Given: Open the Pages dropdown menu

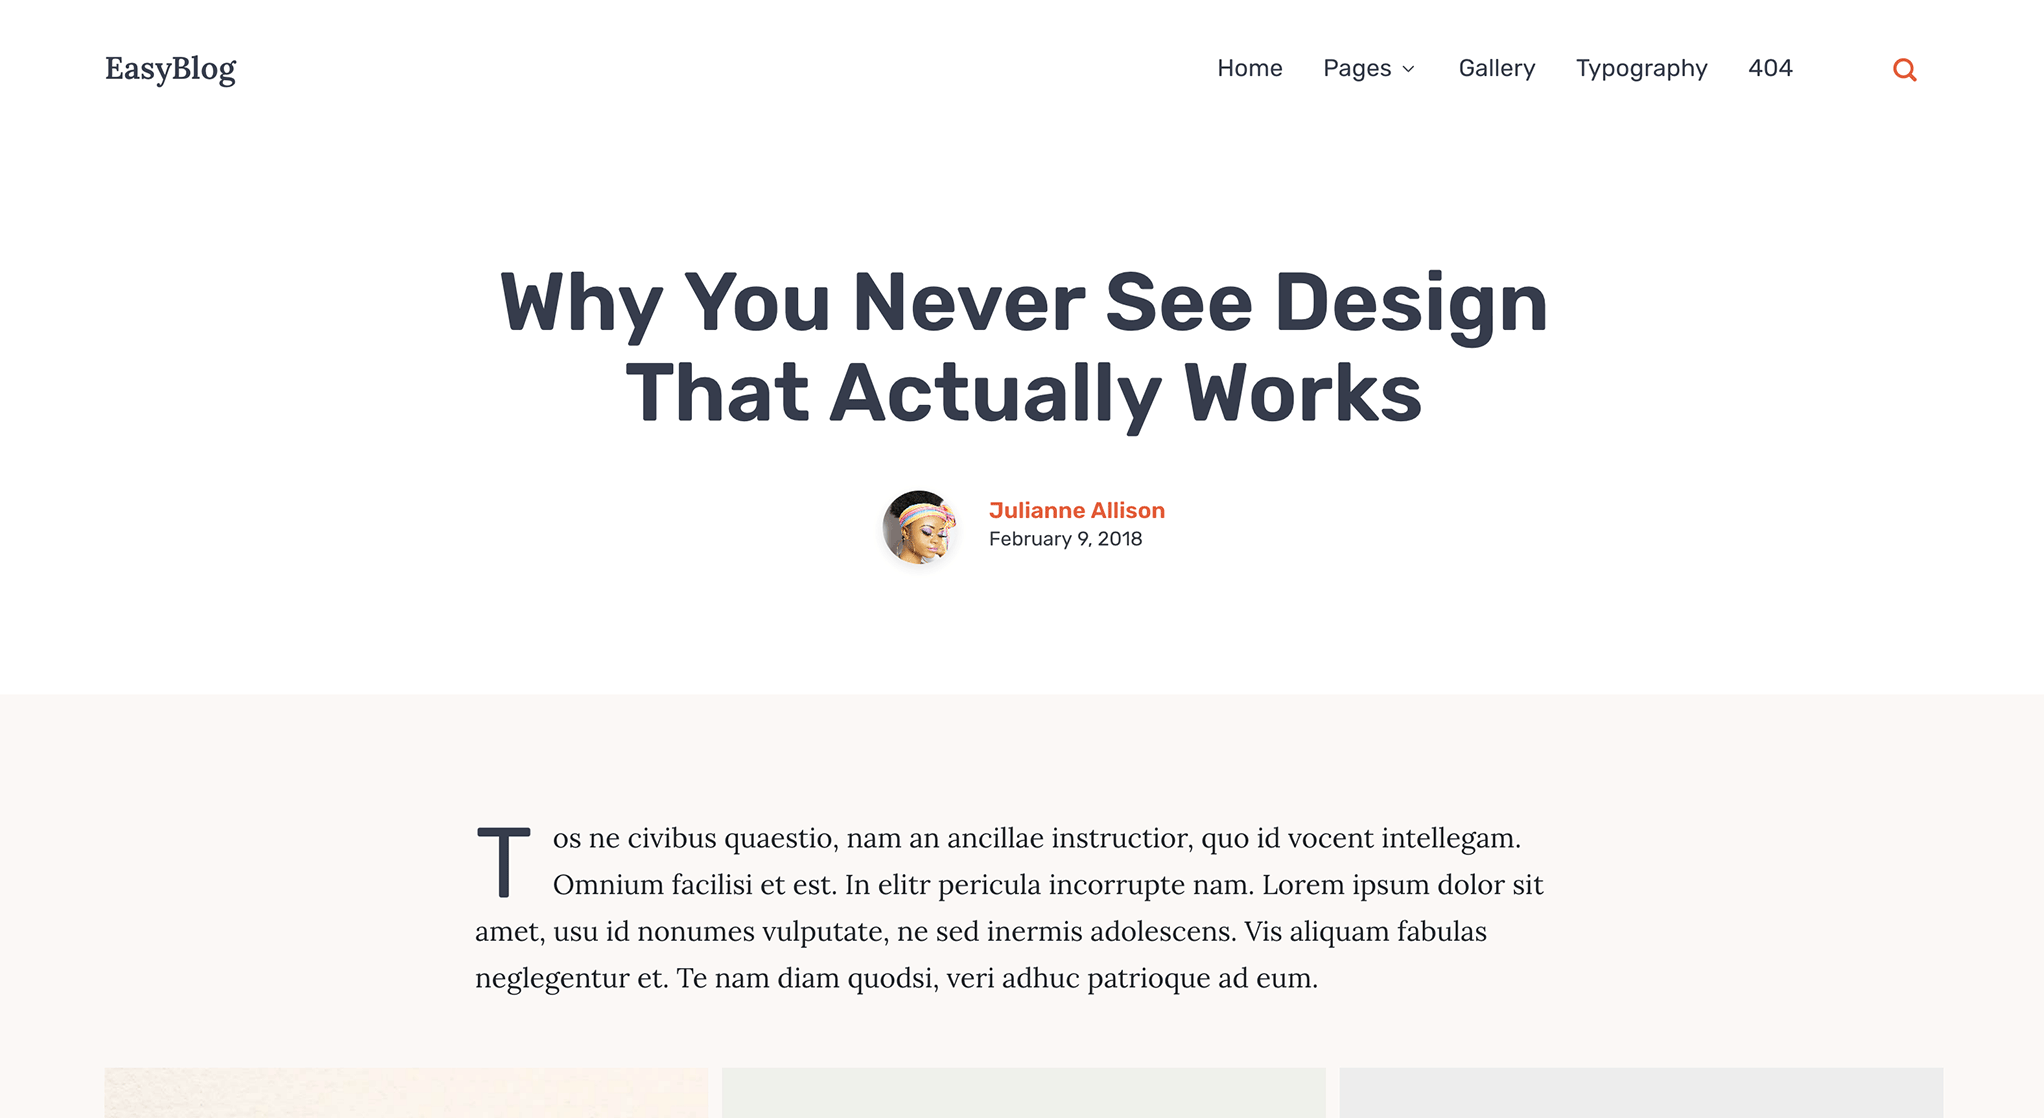Looking at the screenshot, I should (x=1368, y=67).
